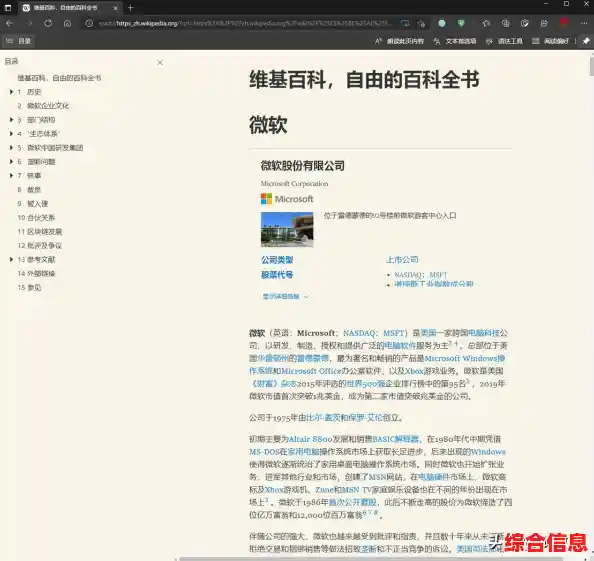Click the address bar URL field
Viewport: 594px width, 561px height.
click(245, 23)
